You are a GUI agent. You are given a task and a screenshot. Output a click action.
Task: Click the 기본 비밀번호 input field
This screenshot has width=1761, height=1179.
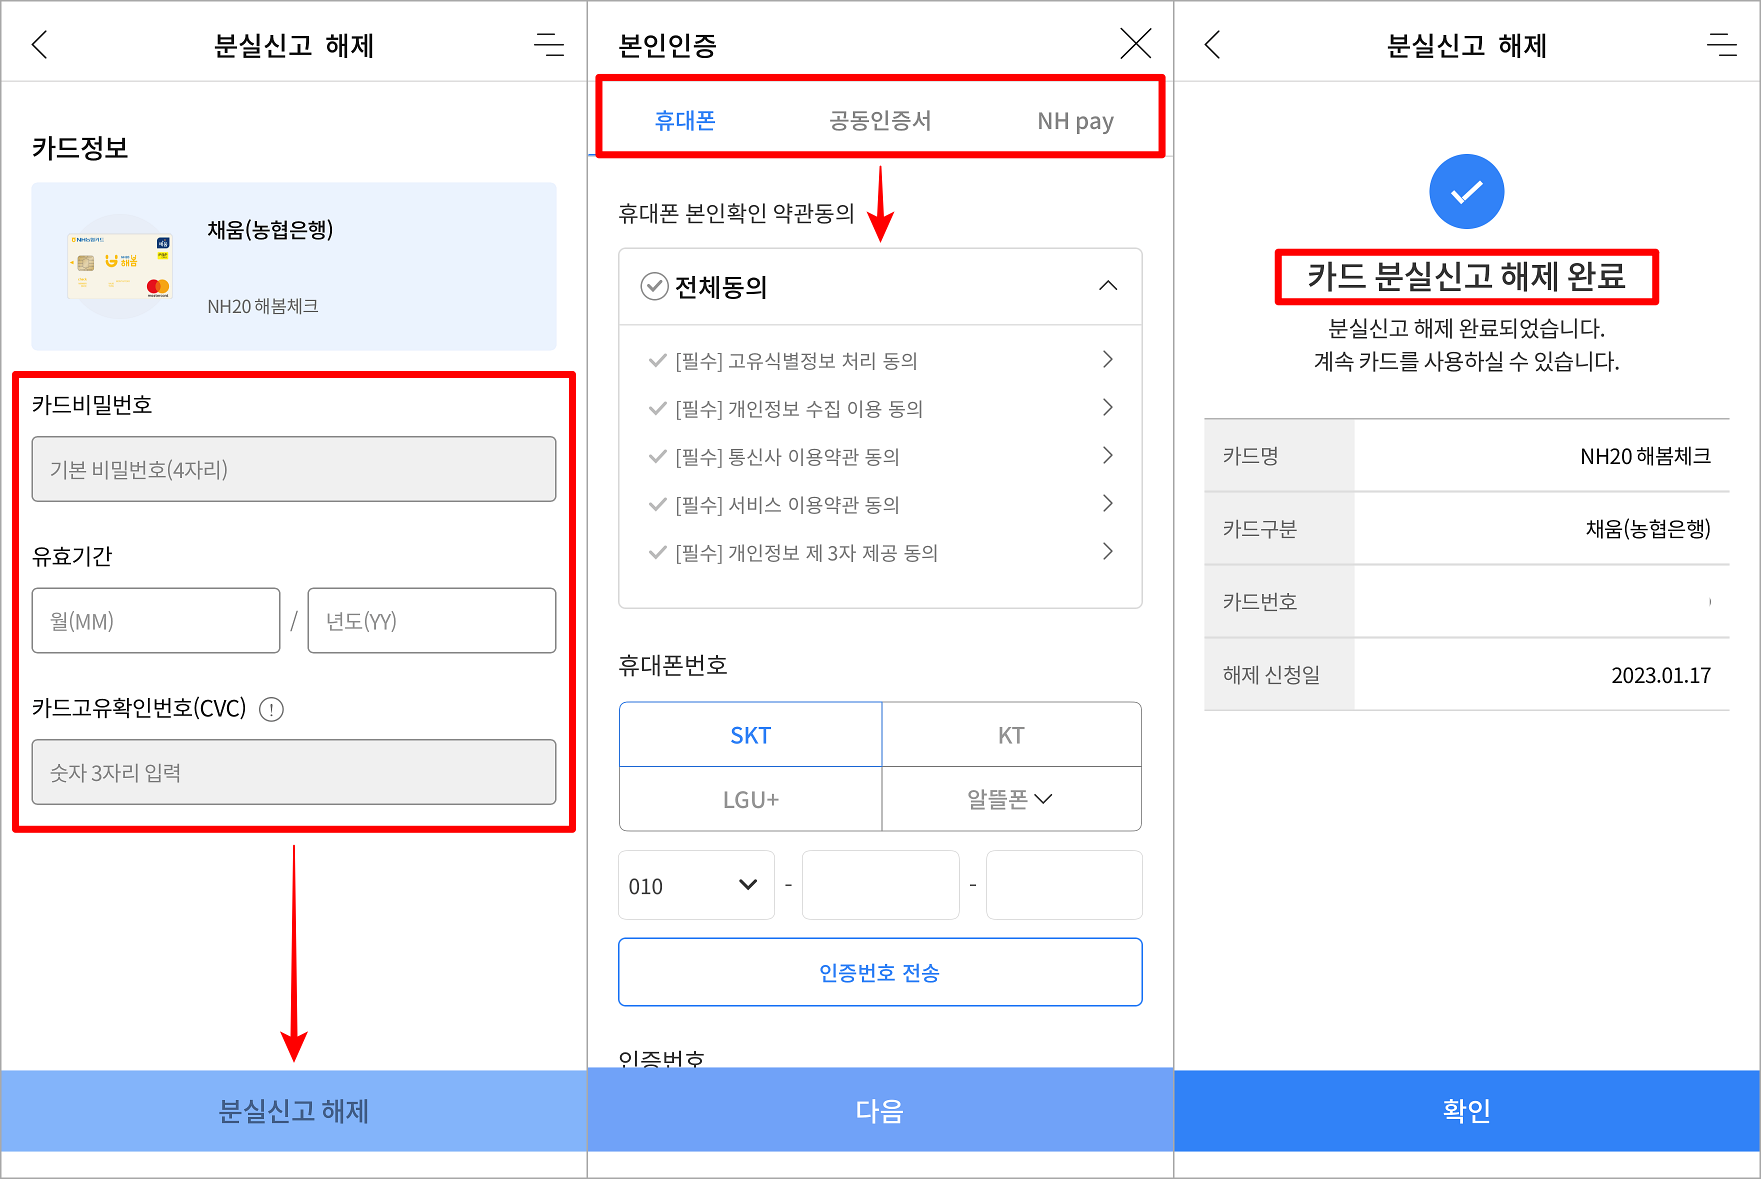(293, 468)
